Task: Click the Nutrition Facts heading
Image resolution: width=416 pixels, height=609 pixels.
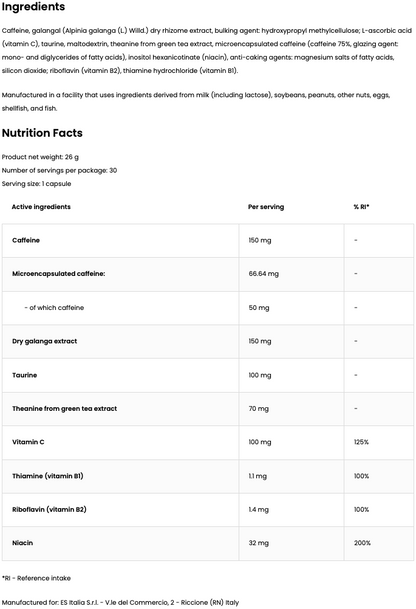Action: (x=42, y=133)
